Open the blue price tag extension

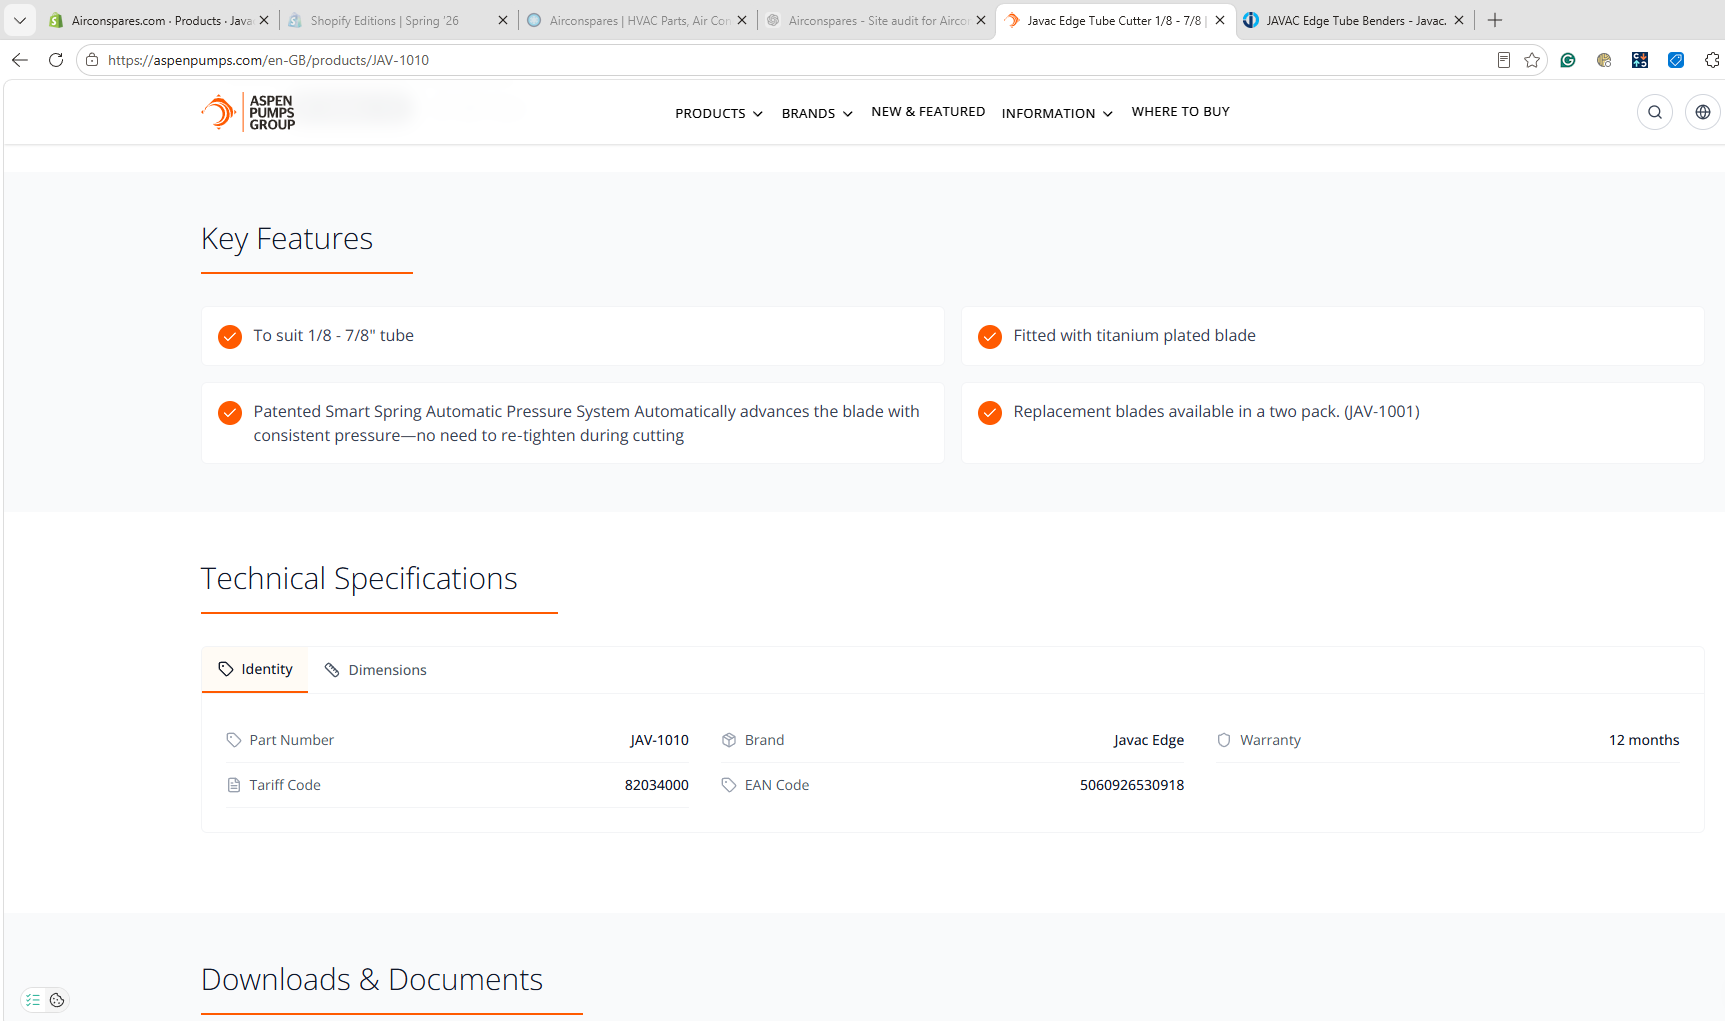(1676, 60)
